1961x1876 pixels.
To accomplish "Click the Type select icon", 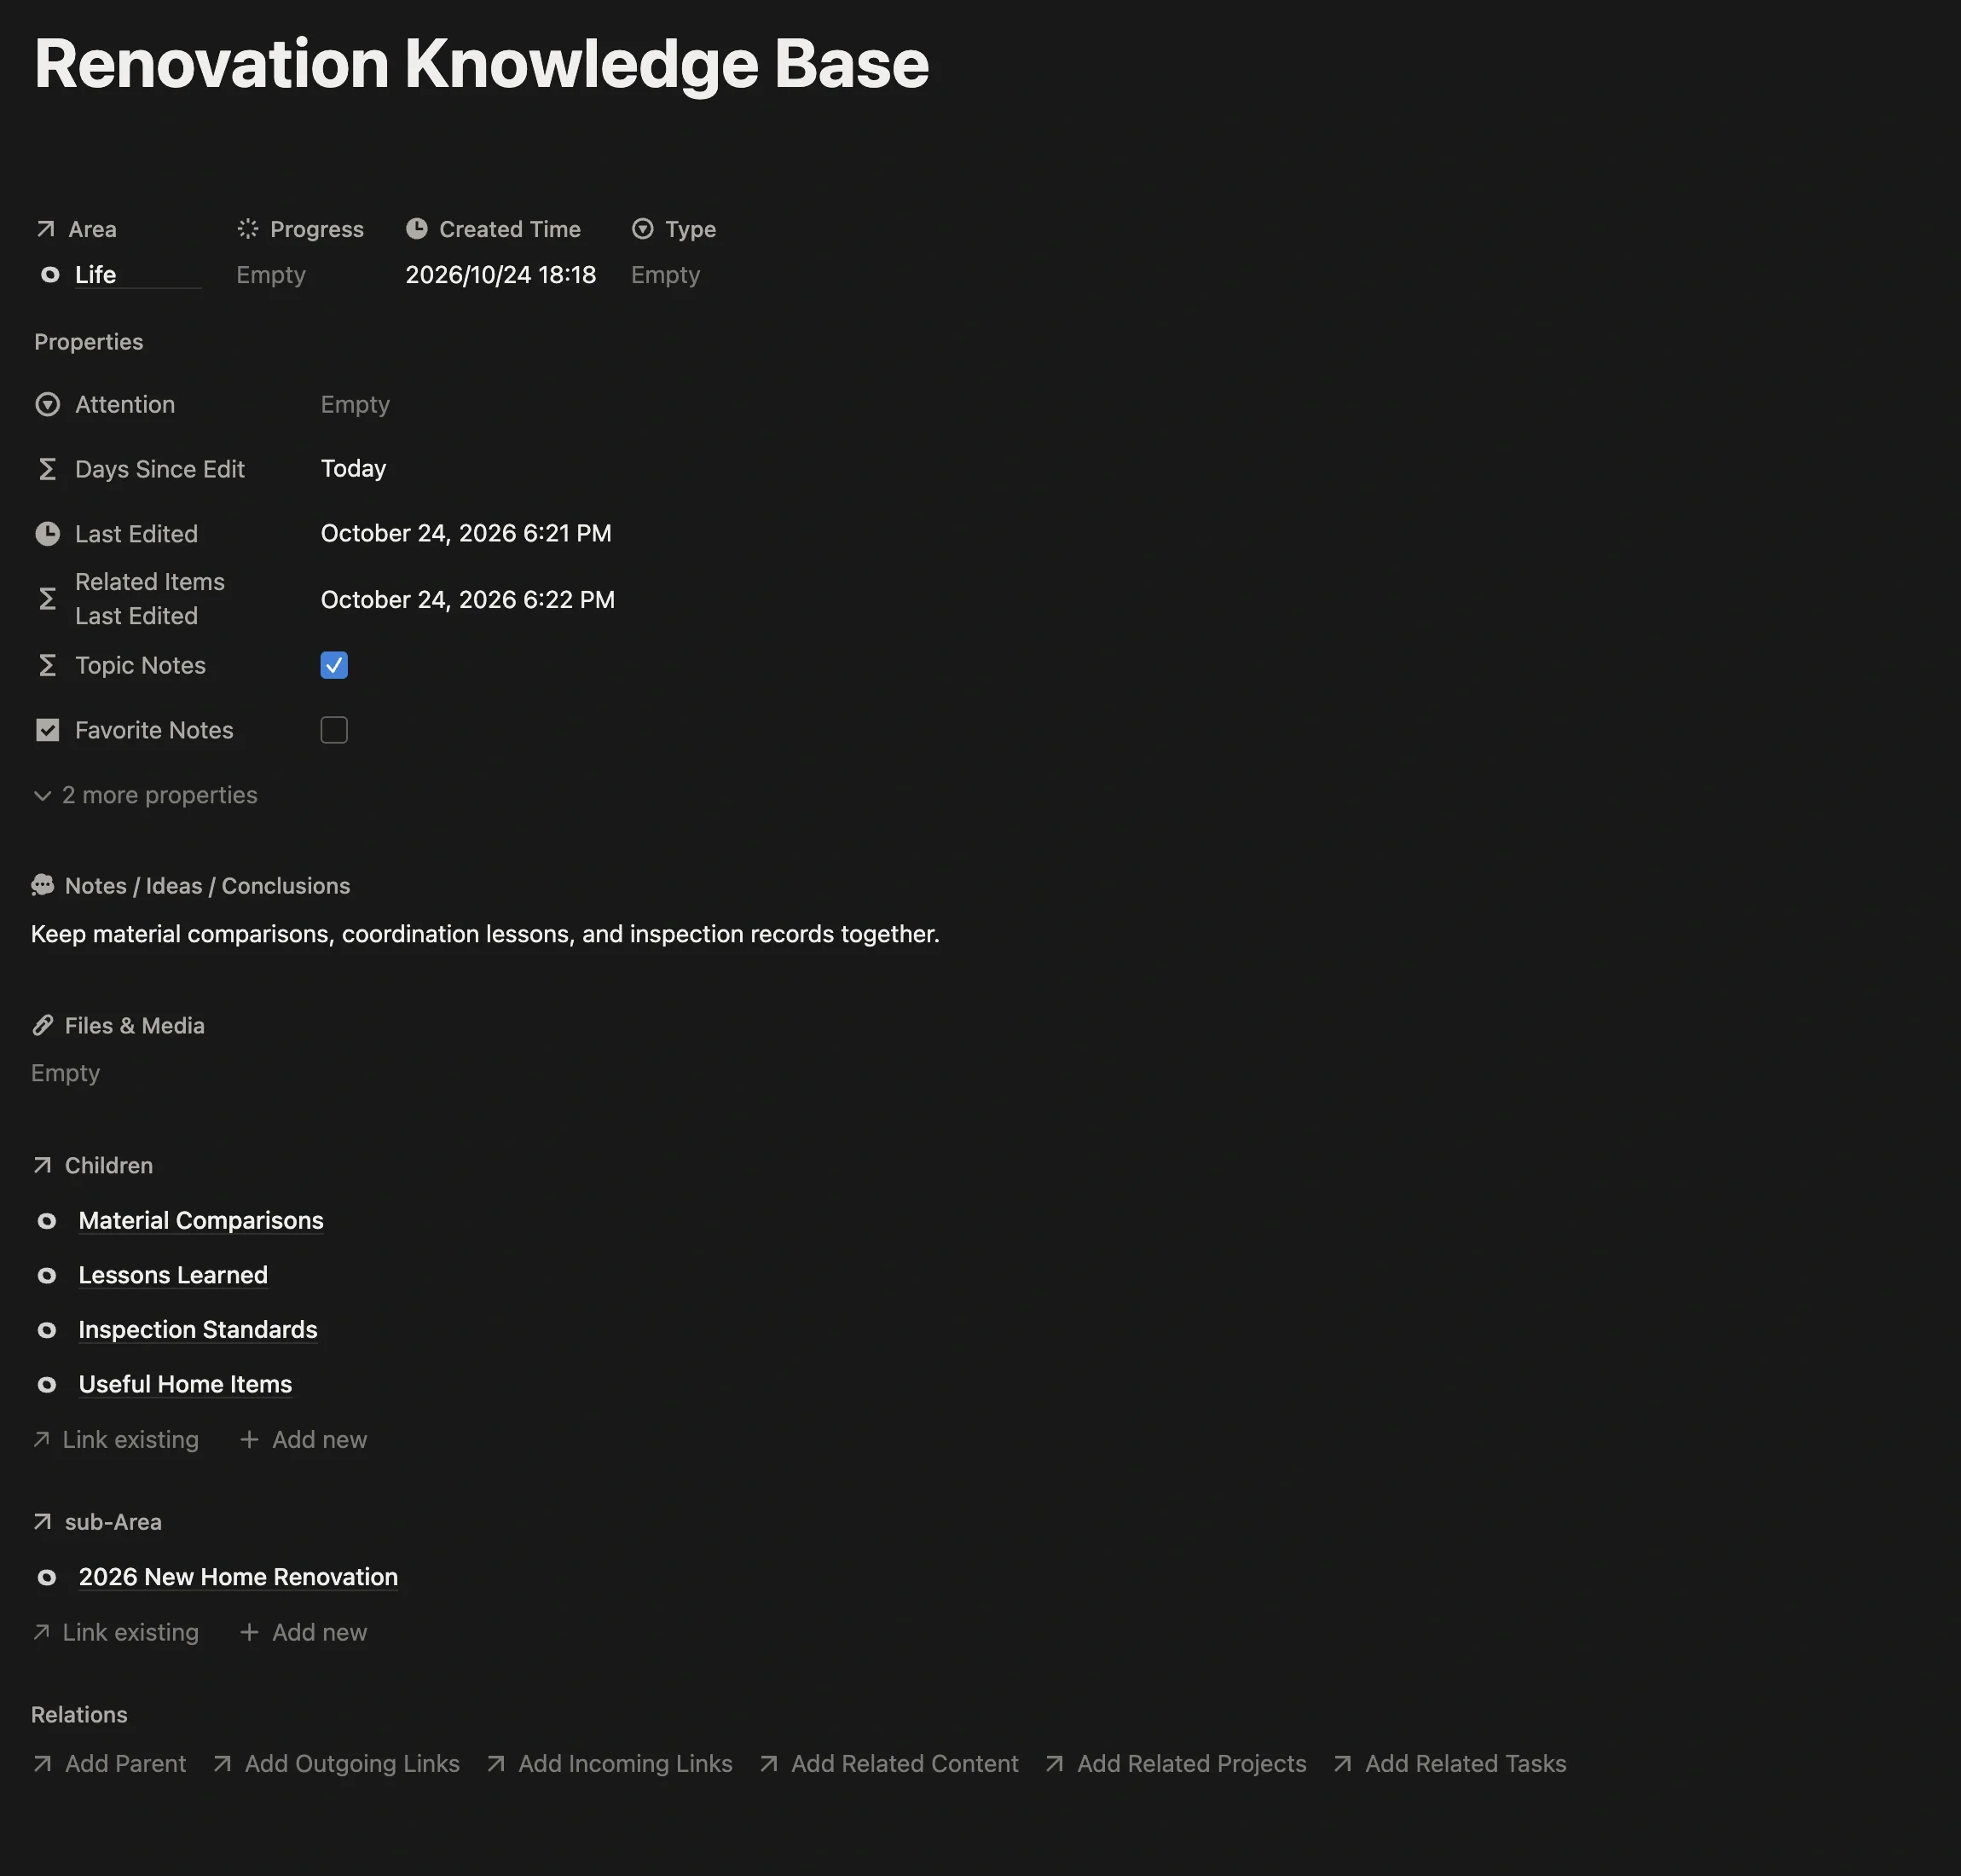I will [x=643, y=229].
